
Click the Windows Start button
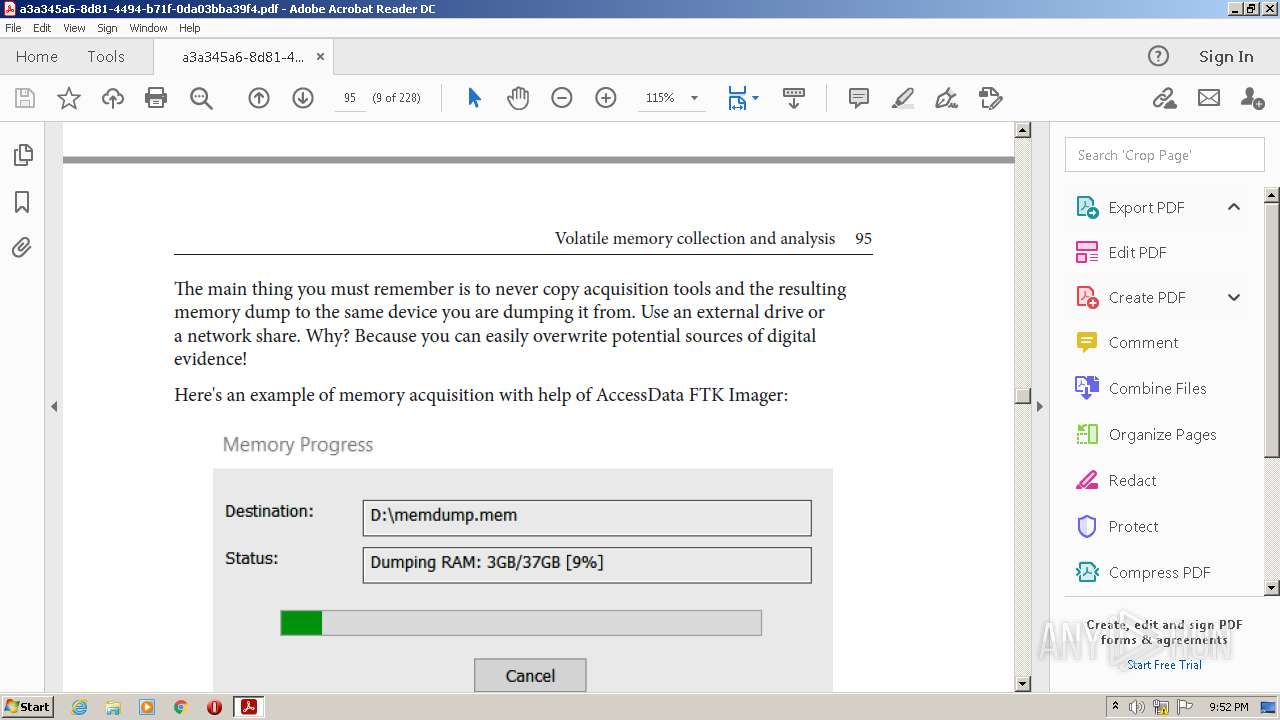point(27,706)
